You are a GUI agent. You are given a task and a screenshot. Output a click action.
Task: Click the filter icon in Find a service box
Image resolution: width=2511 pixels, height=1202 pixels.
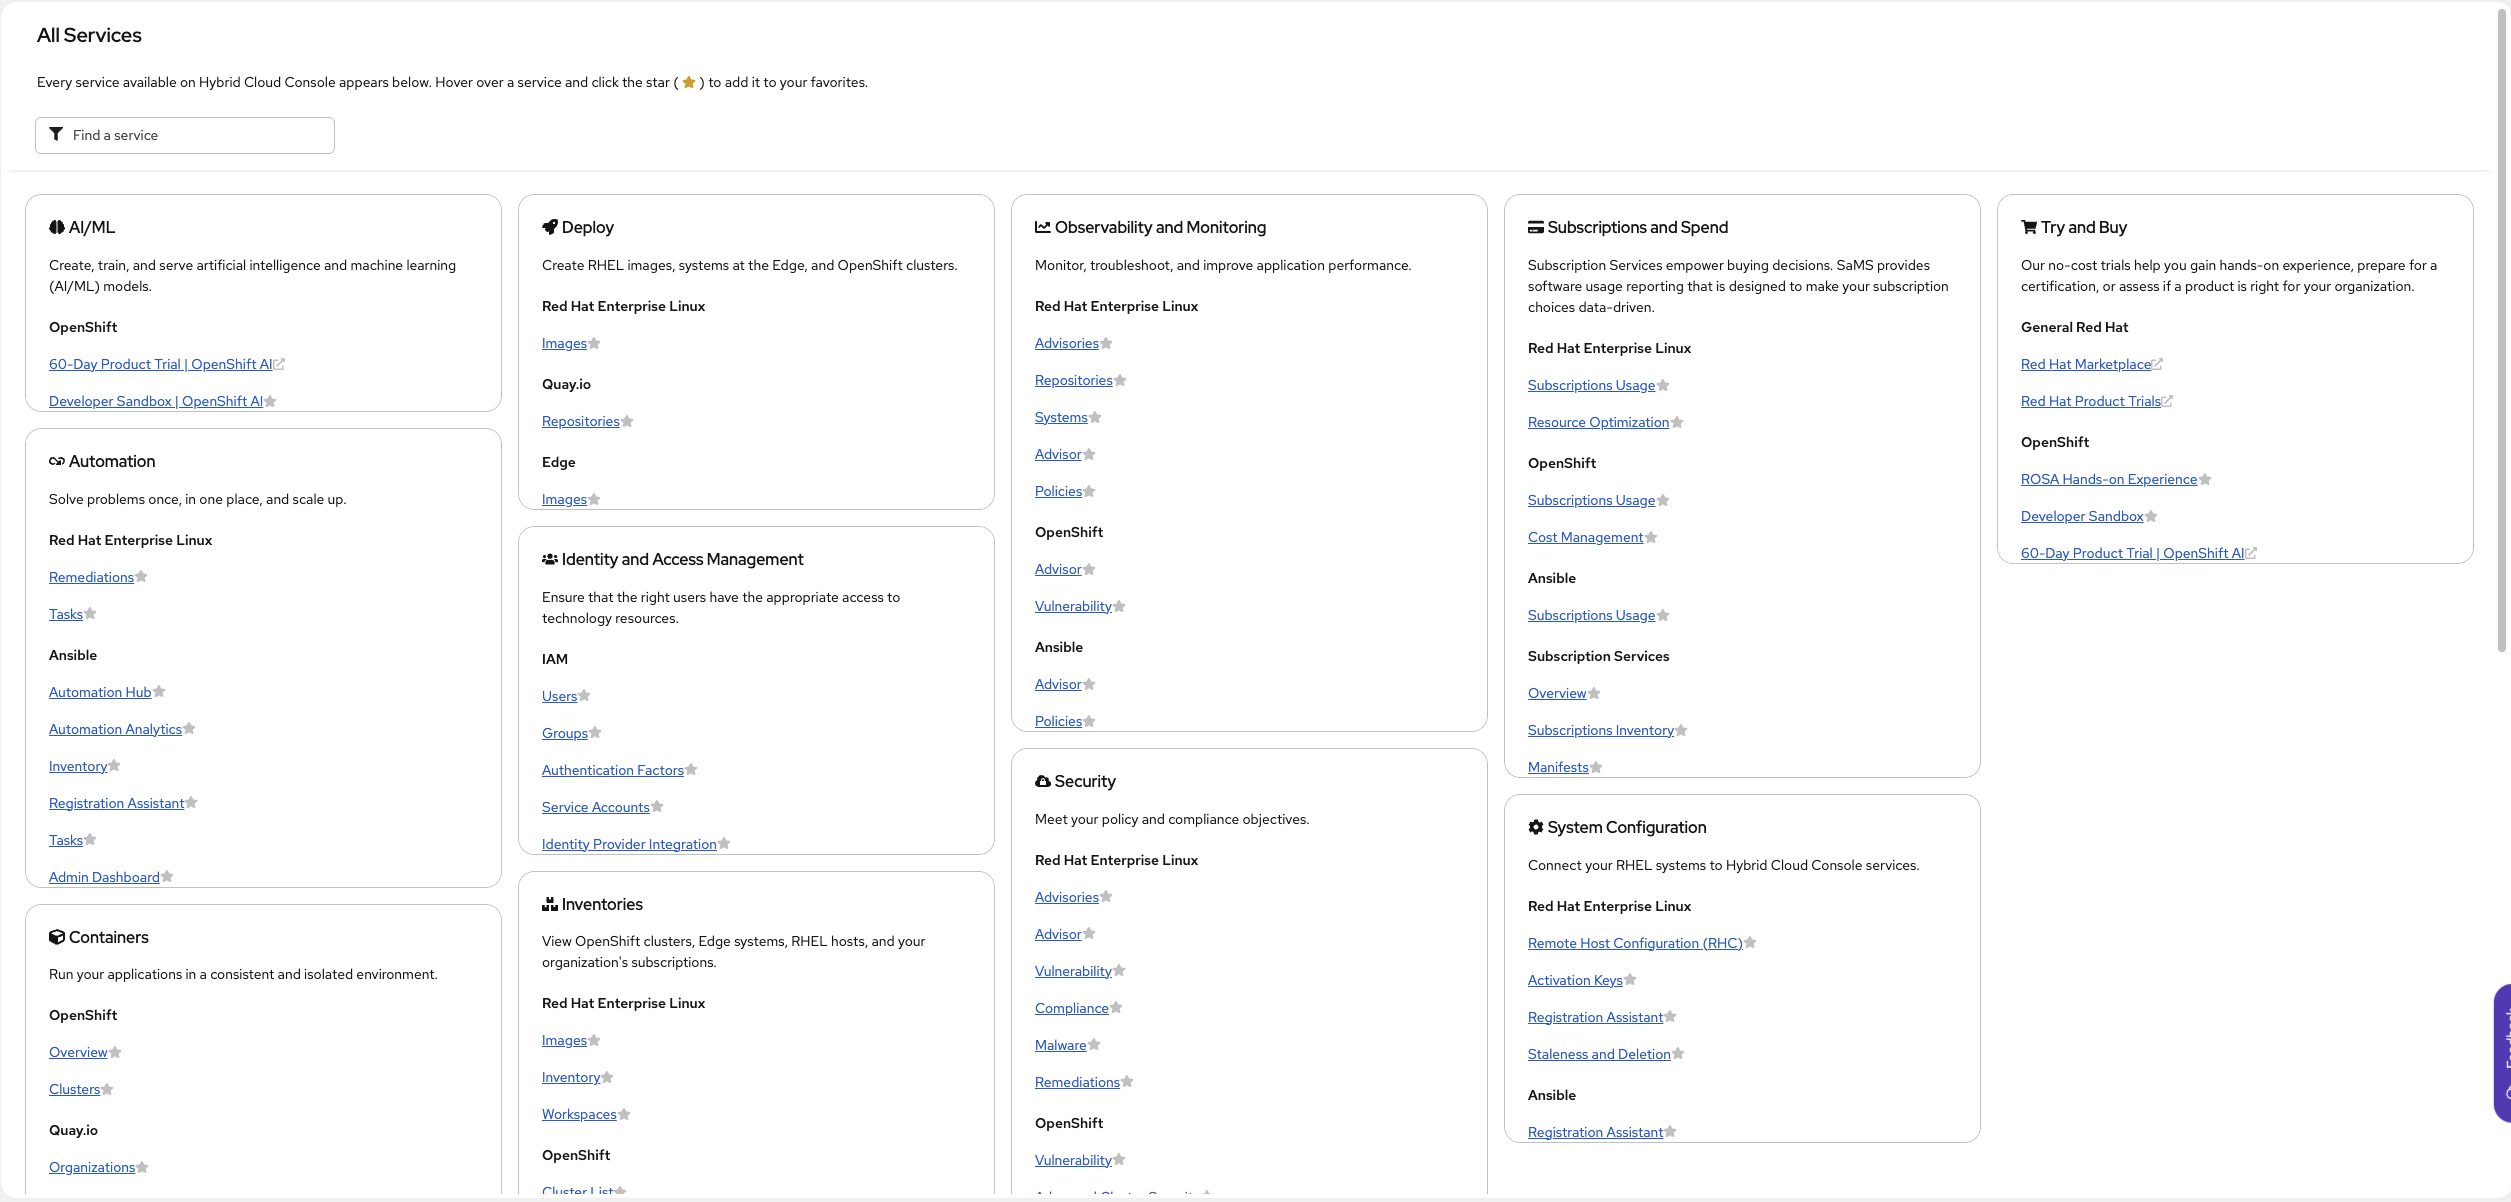pos(56,135)
